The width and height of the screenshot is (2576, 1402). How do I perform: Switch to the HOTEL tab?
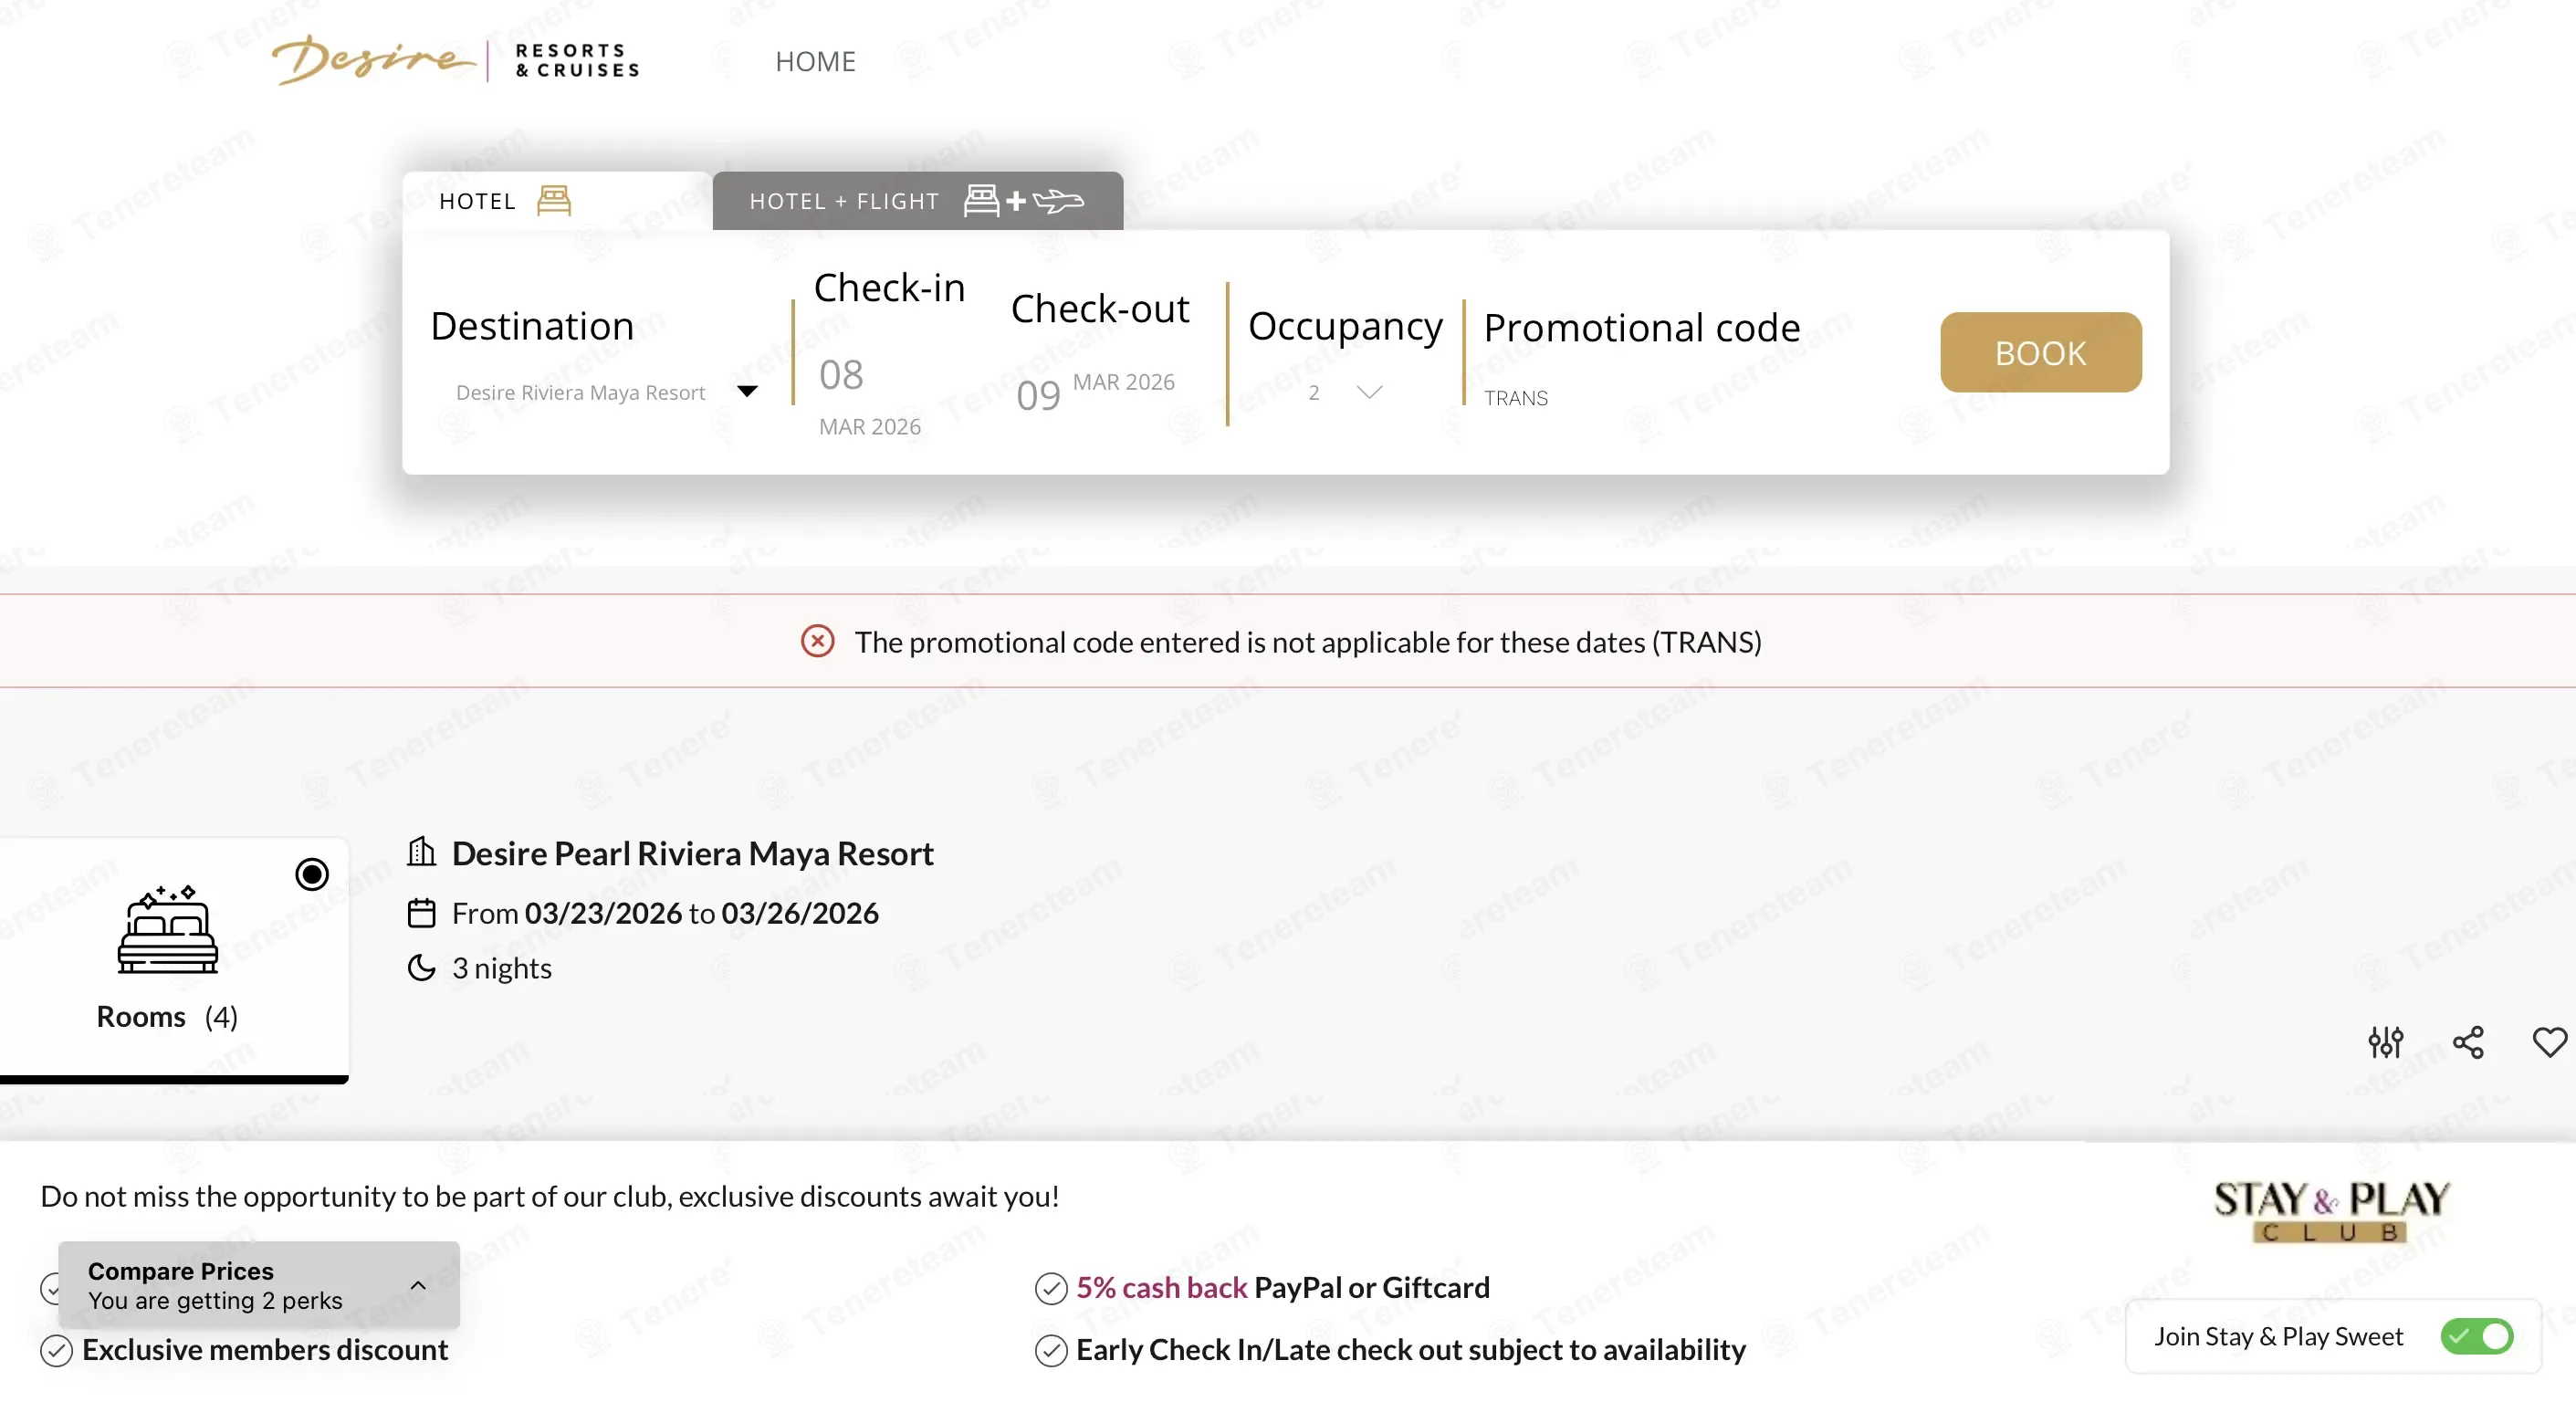point(557,201)
